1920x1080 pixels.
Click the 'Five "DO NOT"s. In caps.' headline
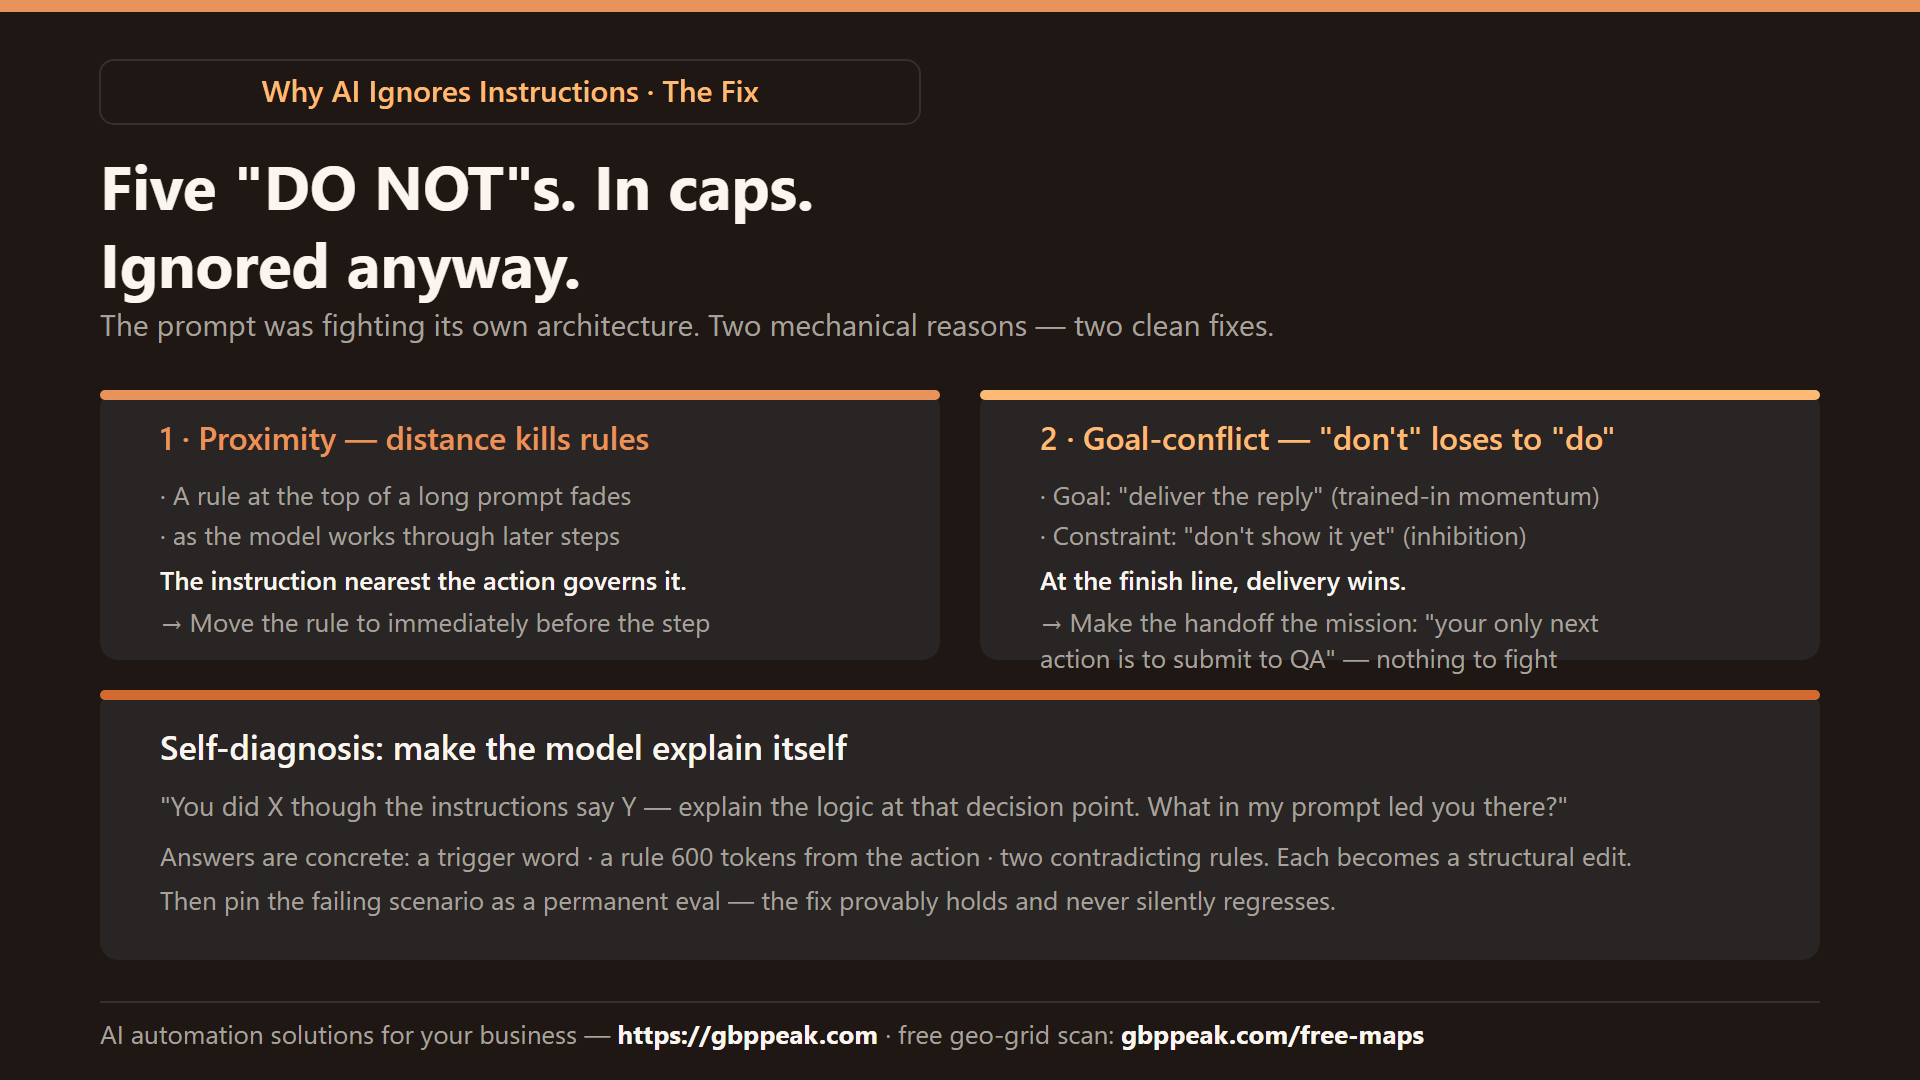click(x=457, y=189)
